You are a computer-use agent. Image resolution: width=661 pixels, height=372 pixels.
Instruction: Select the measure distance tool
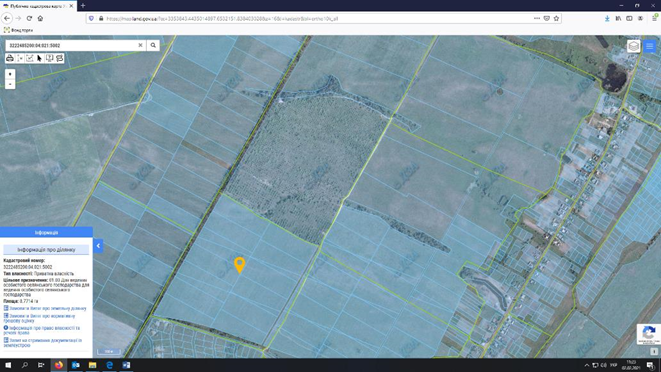coord(20,58)
